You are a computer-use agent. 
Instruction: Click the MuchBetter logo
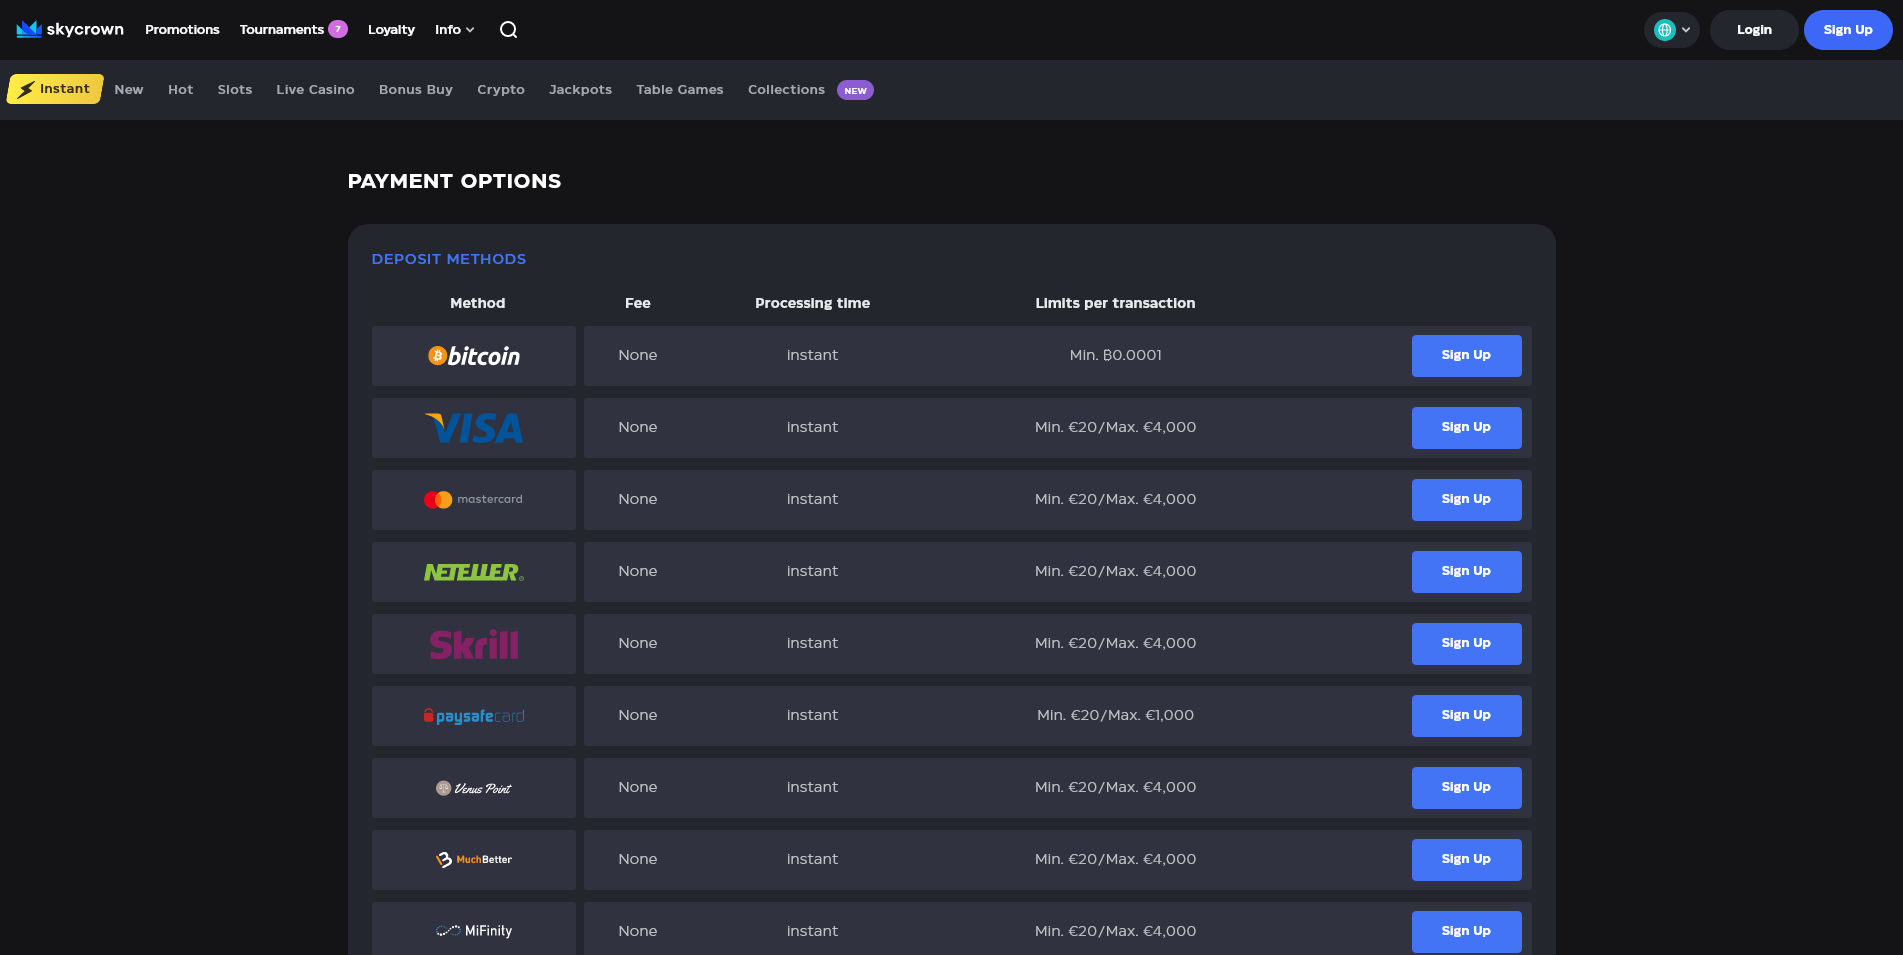pos(474,860)
